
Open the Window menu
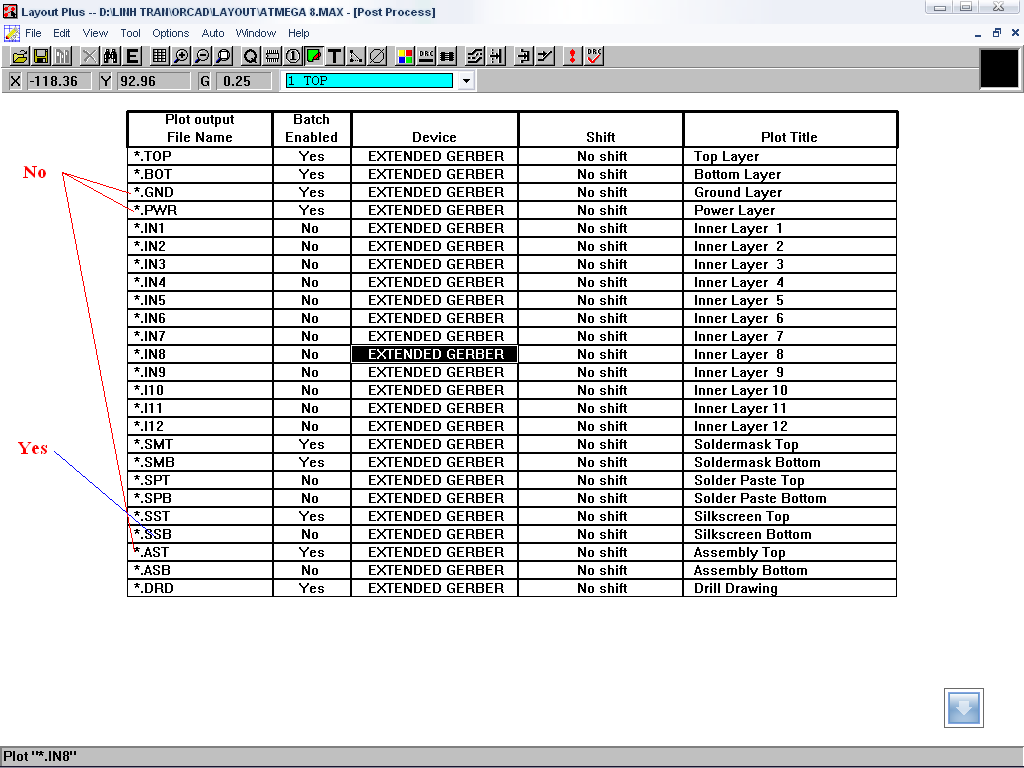coord(255,33)
